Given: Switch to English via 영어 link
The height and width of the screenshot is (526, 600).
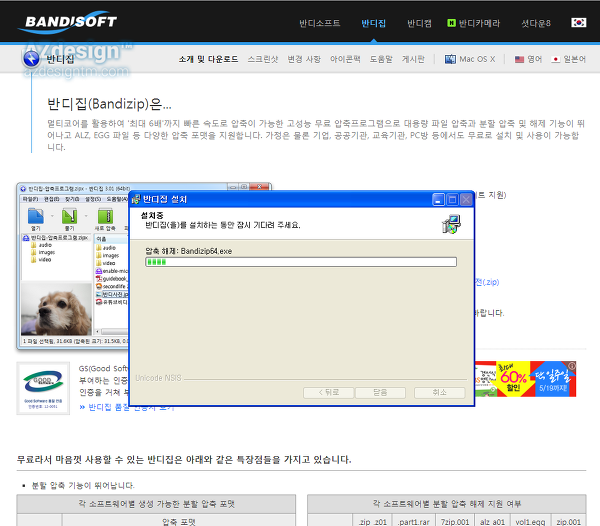Looking at the screenshot, I should point(535,59).
